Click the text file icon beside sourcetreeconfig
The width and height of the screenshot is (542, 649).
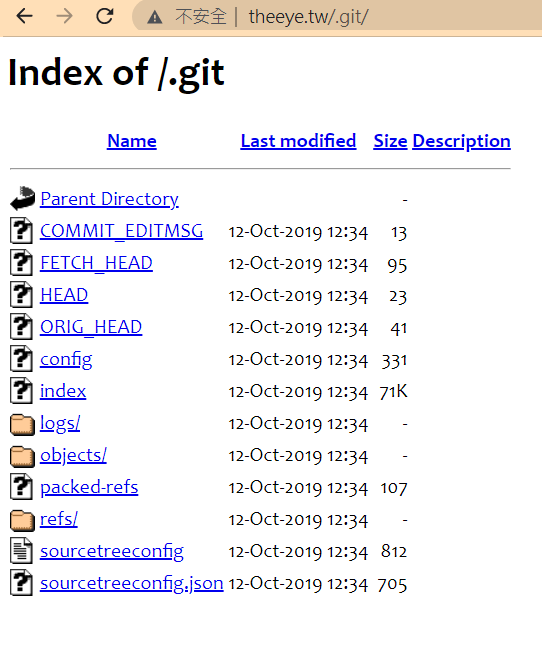pos(22,551)
